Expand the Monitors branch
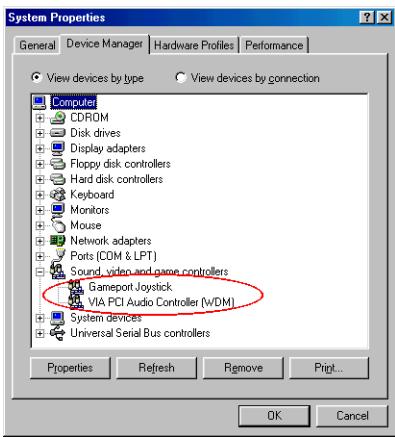 [x=40, y=210]
